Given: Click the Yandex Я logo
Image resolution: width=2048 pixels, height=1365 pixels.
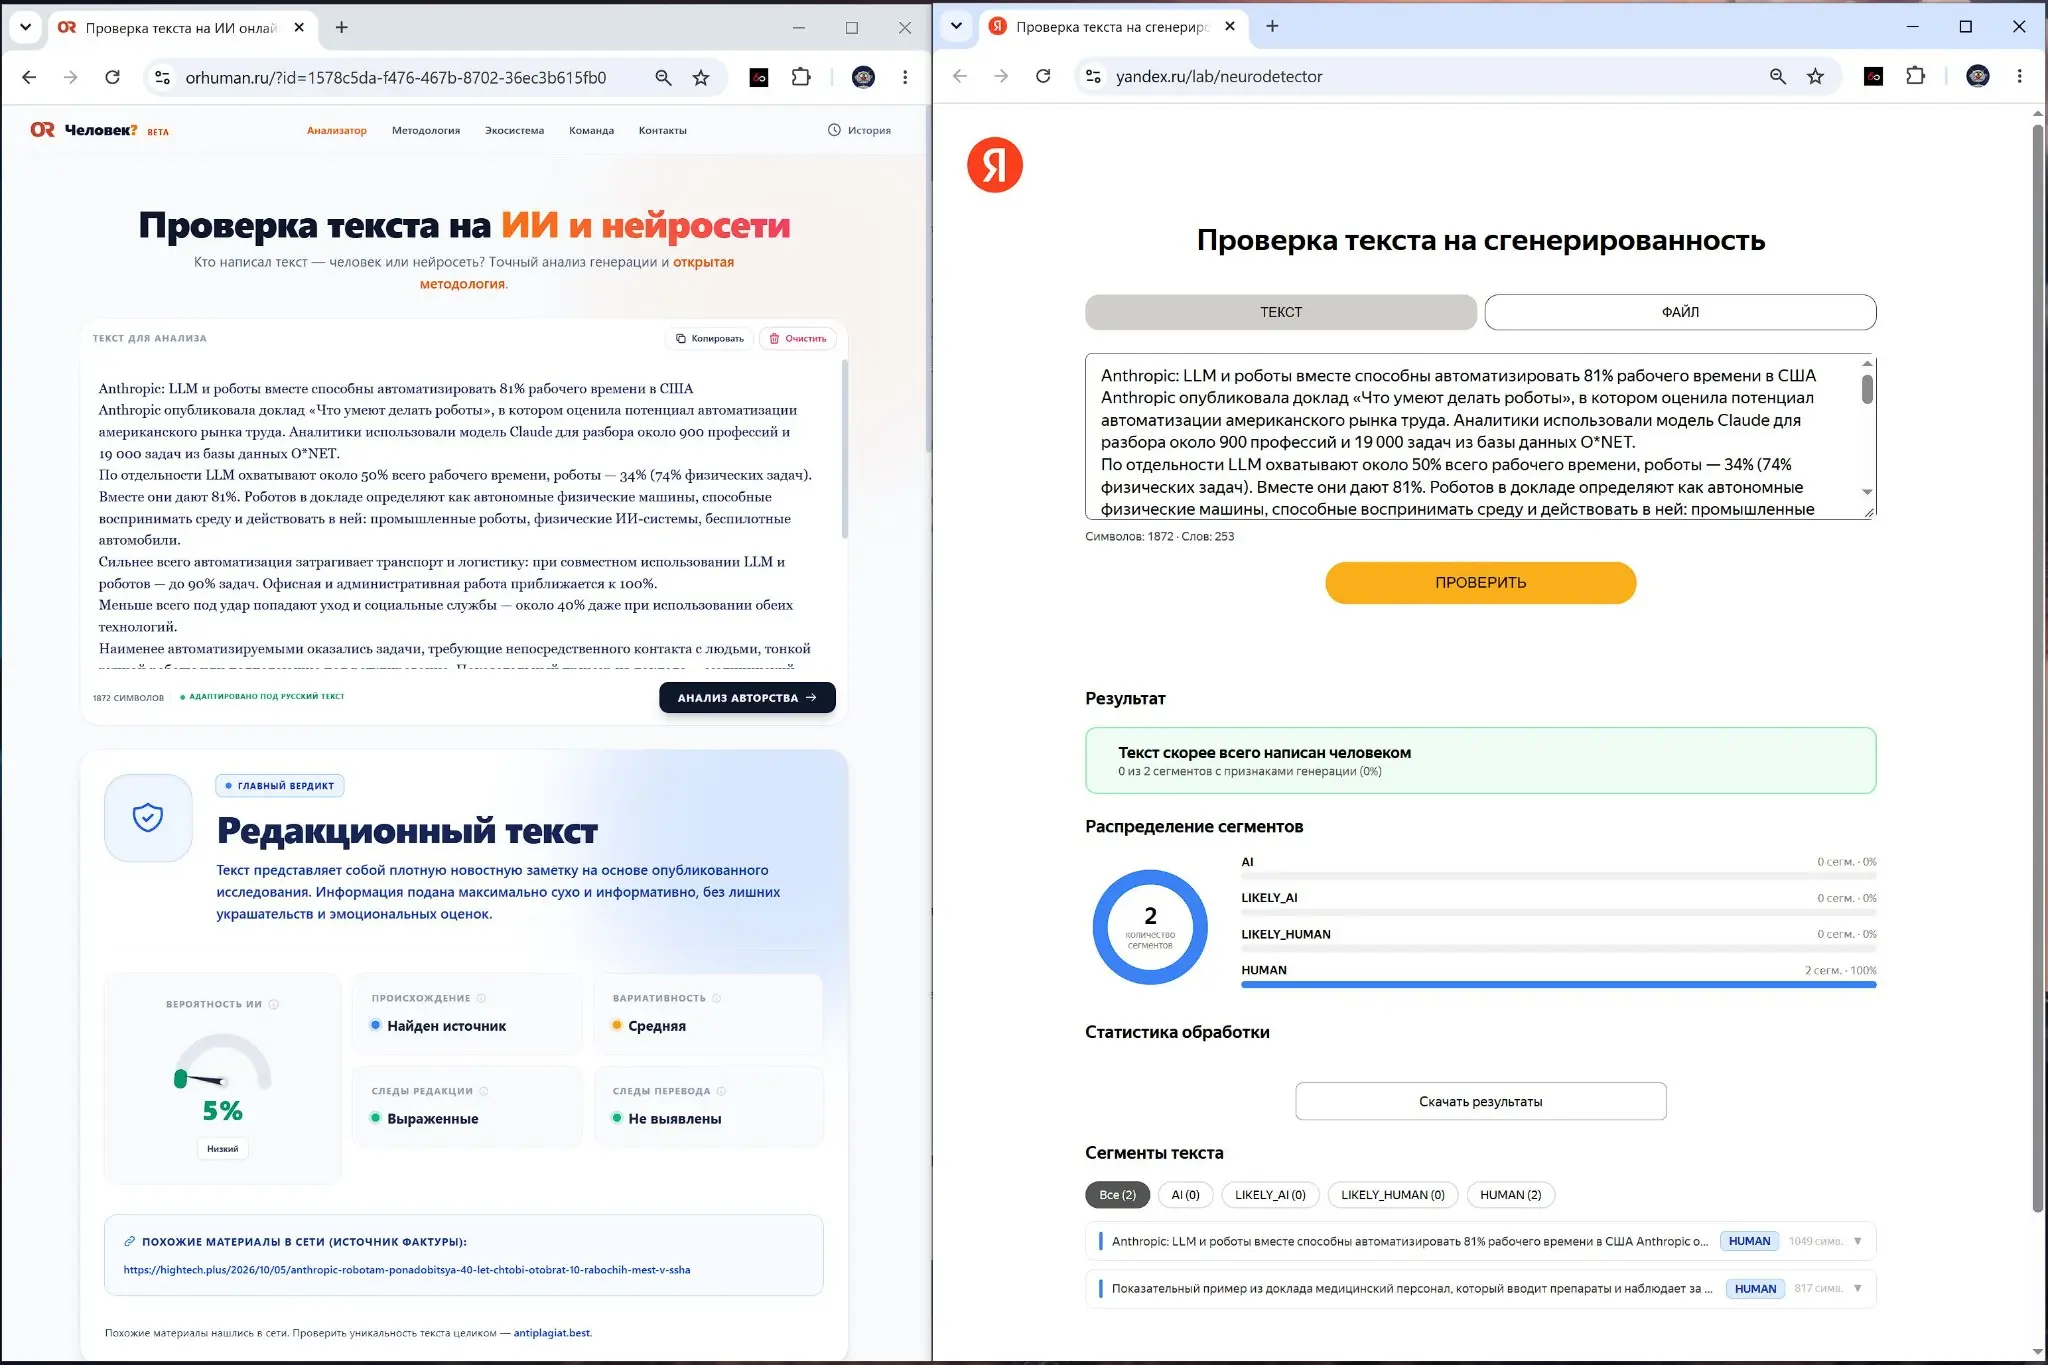Looking at the screenshot, I should pos(995,165).
